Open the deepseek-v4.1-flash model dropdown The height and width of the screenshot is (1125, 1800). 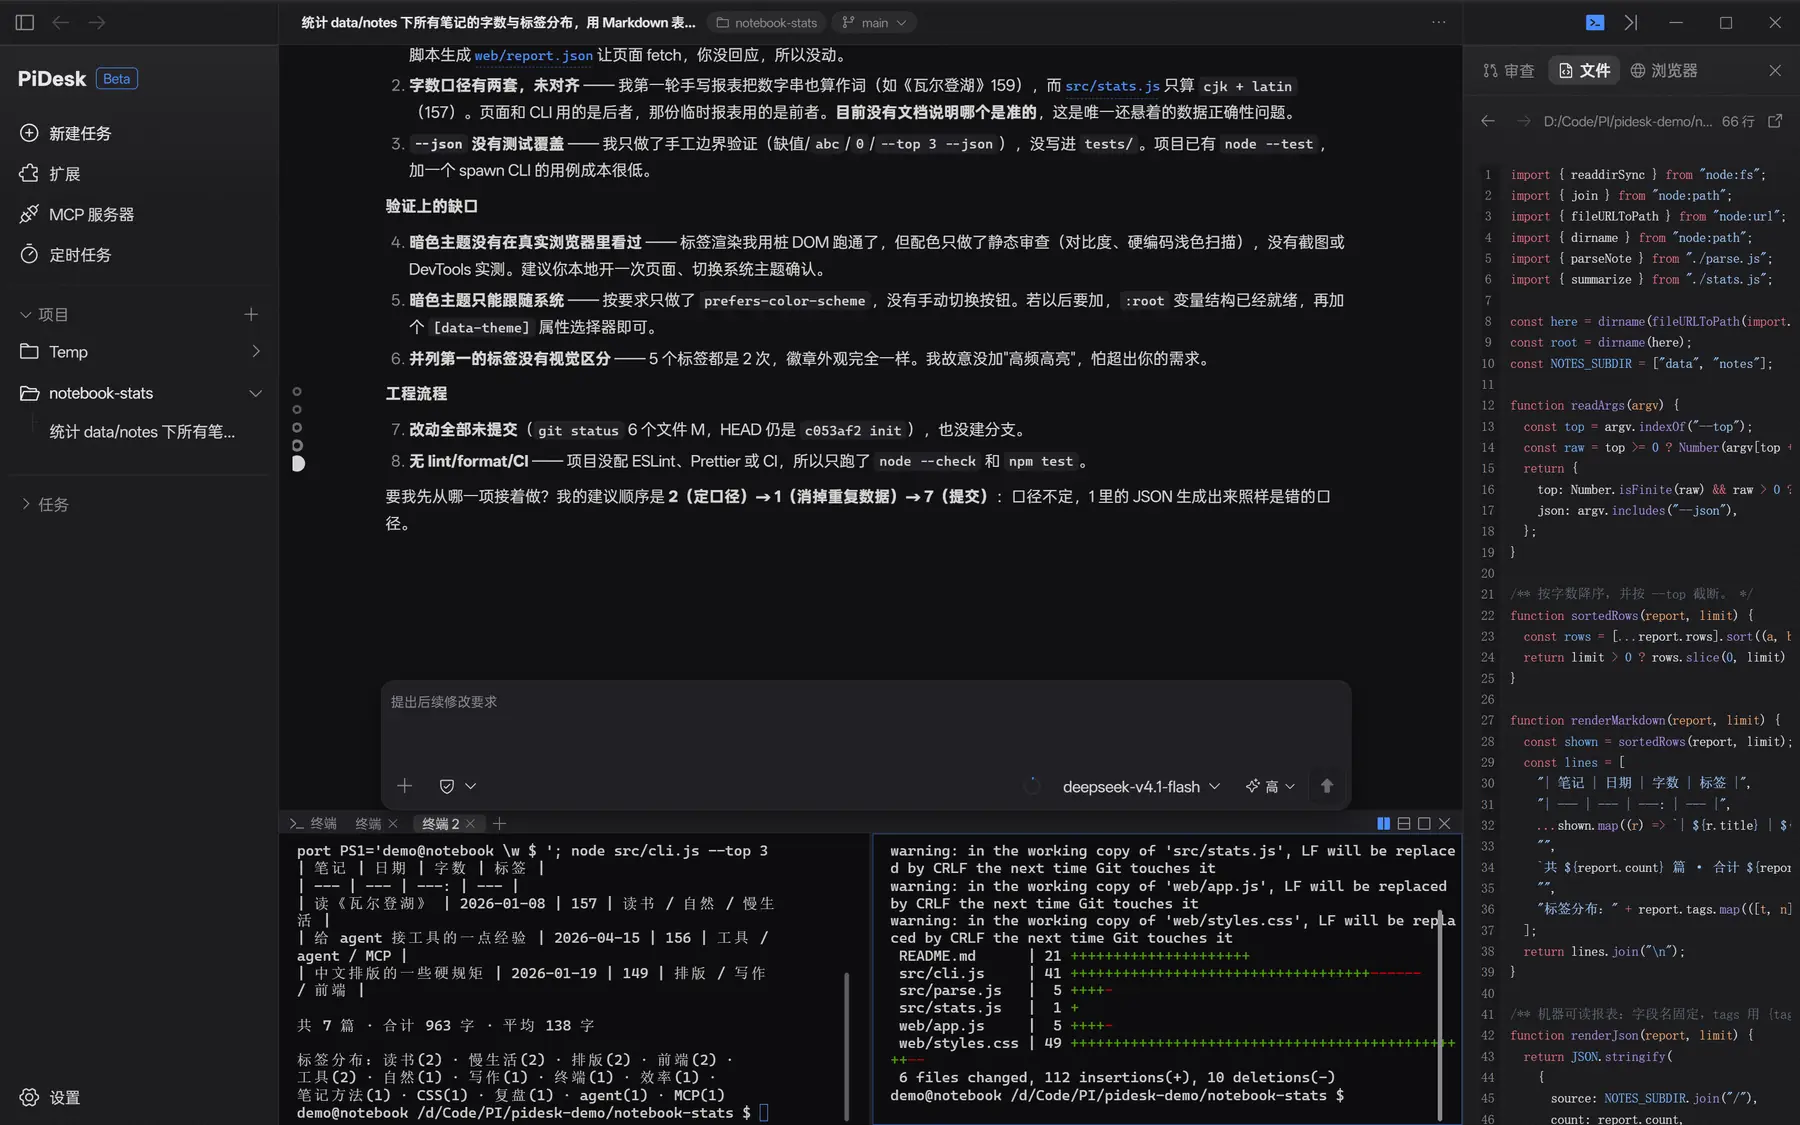pos(1141,787)
